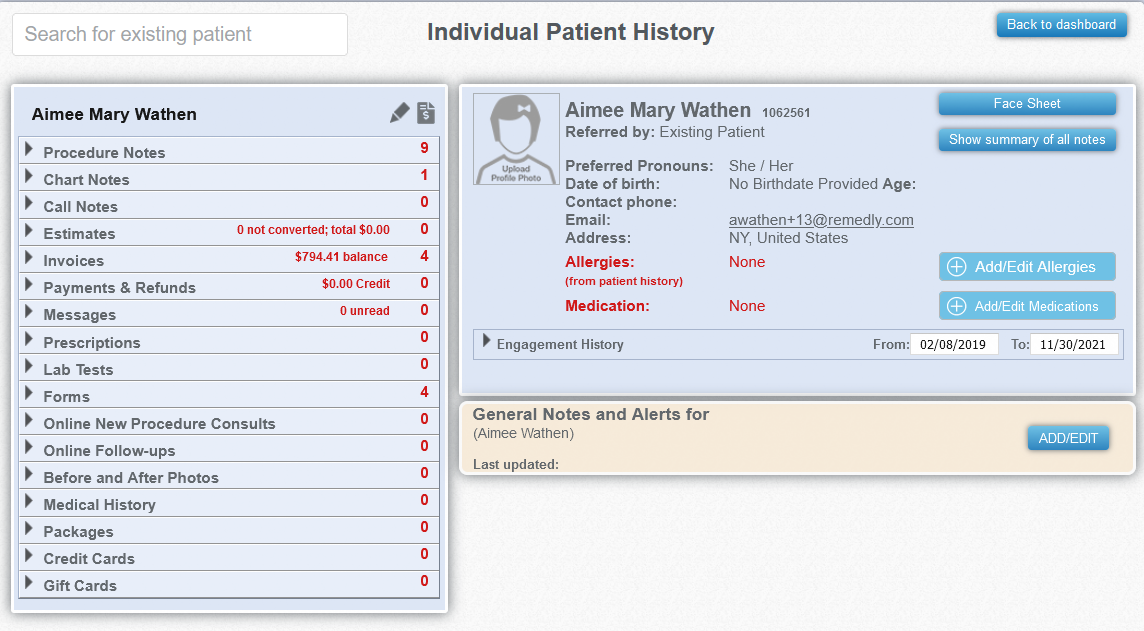Viewport: 1144px width, 631px height.
Task: Expand Engagement History triangle
Action: pos(486,340)
